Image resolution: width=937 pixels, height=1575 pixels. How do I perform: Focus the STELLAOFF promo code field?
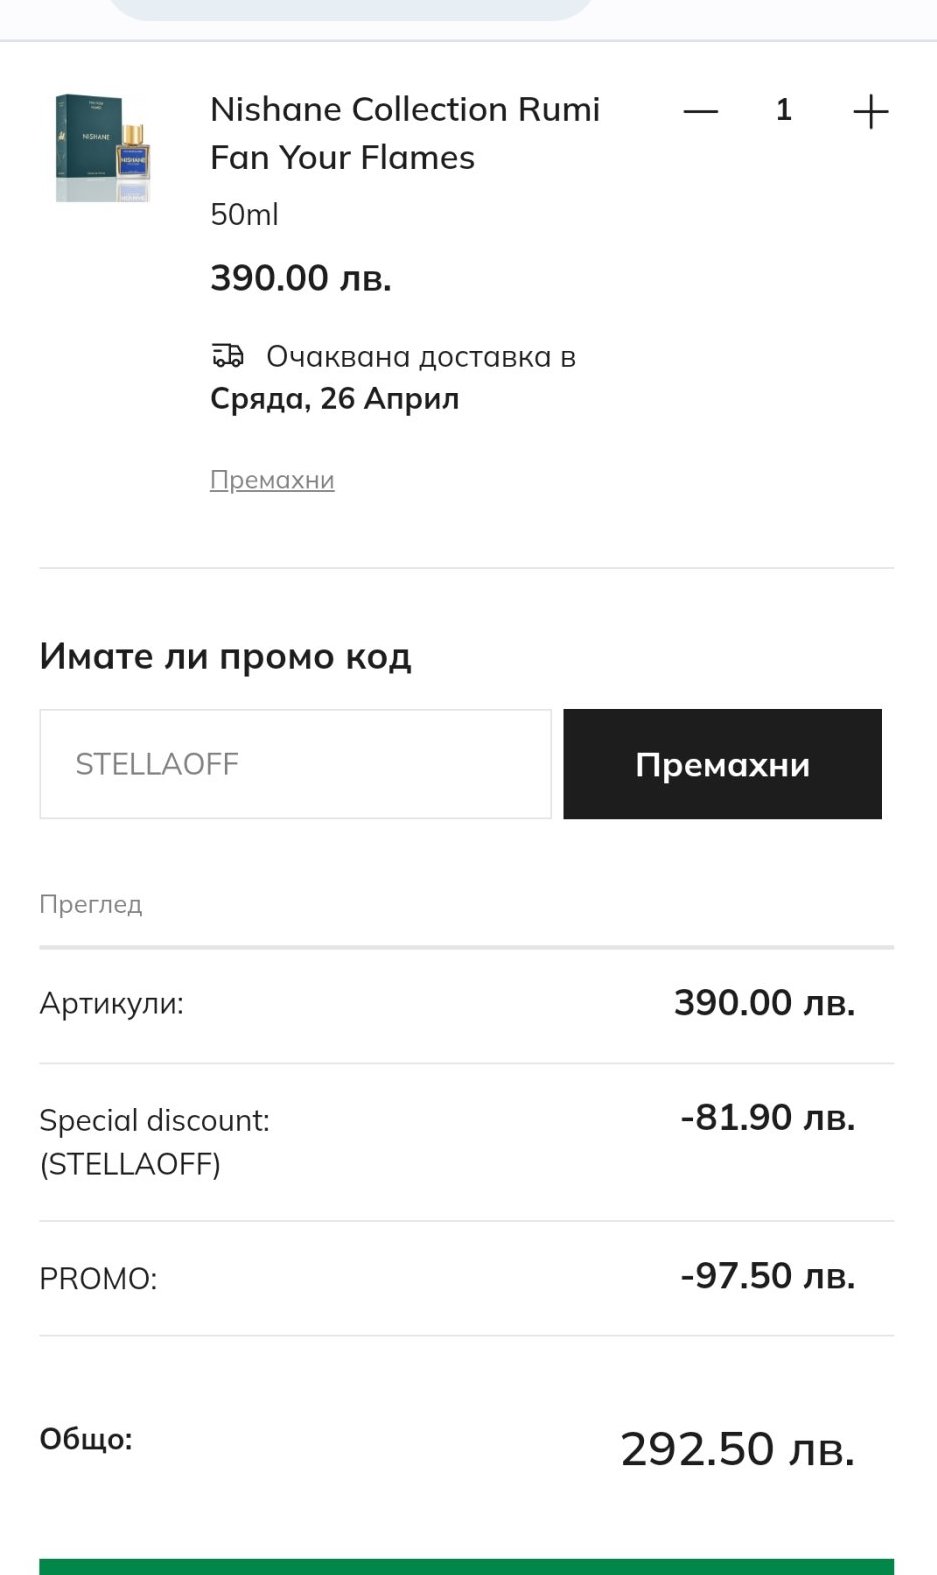point(295,764)
